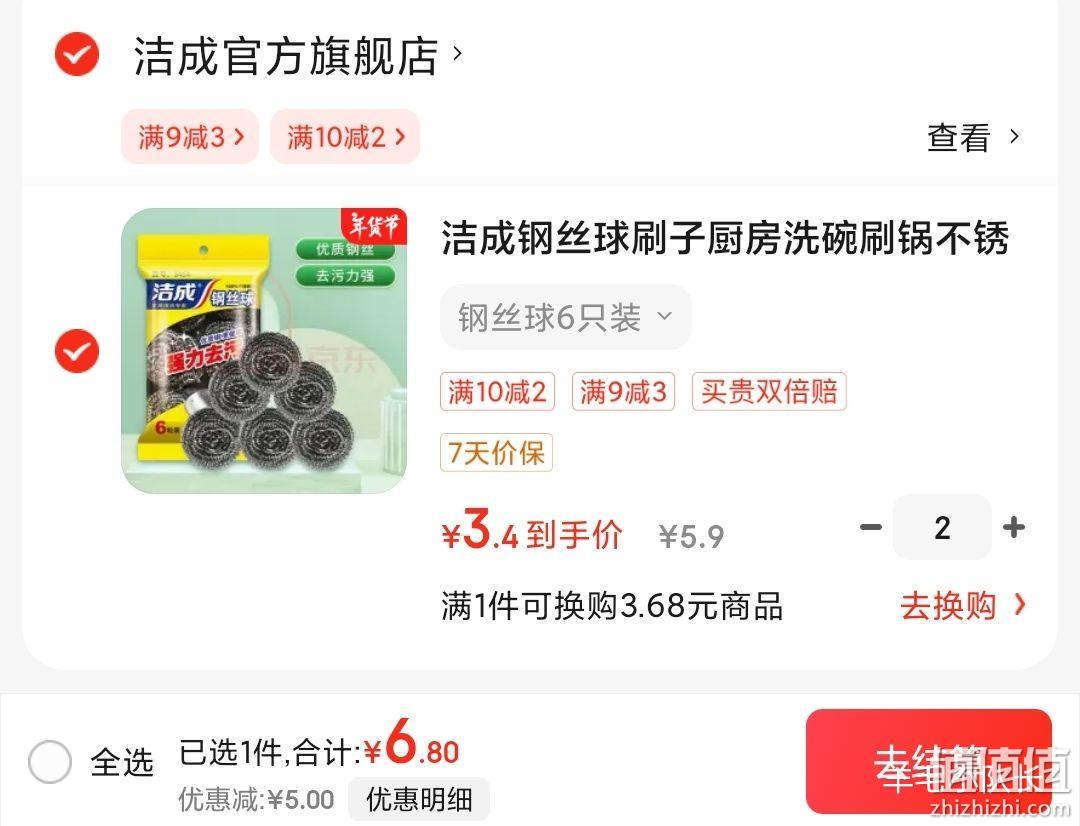This screenshot has height=826, width=1080.
Task: Uncheck the 洁成官方旗舰店 store checkbox
Action: coord(77,54)
